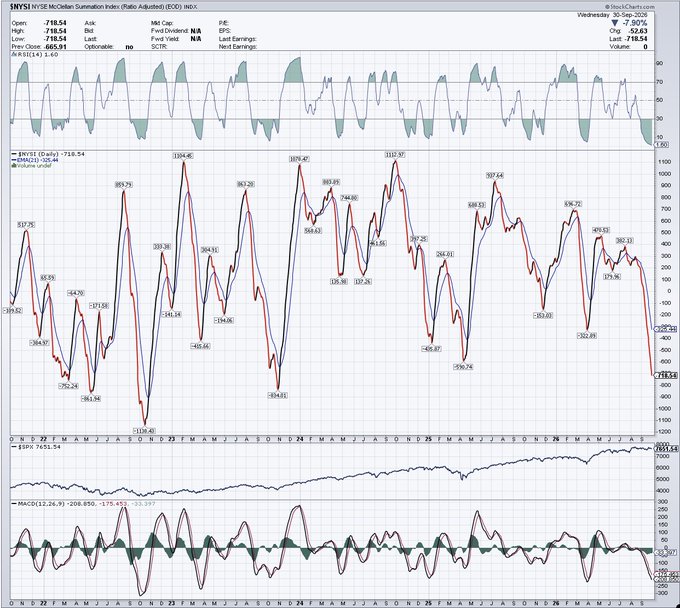This screenshot has height=608, width=680.
Task: Click the -834.01 trough label
Action: [278, 396]
